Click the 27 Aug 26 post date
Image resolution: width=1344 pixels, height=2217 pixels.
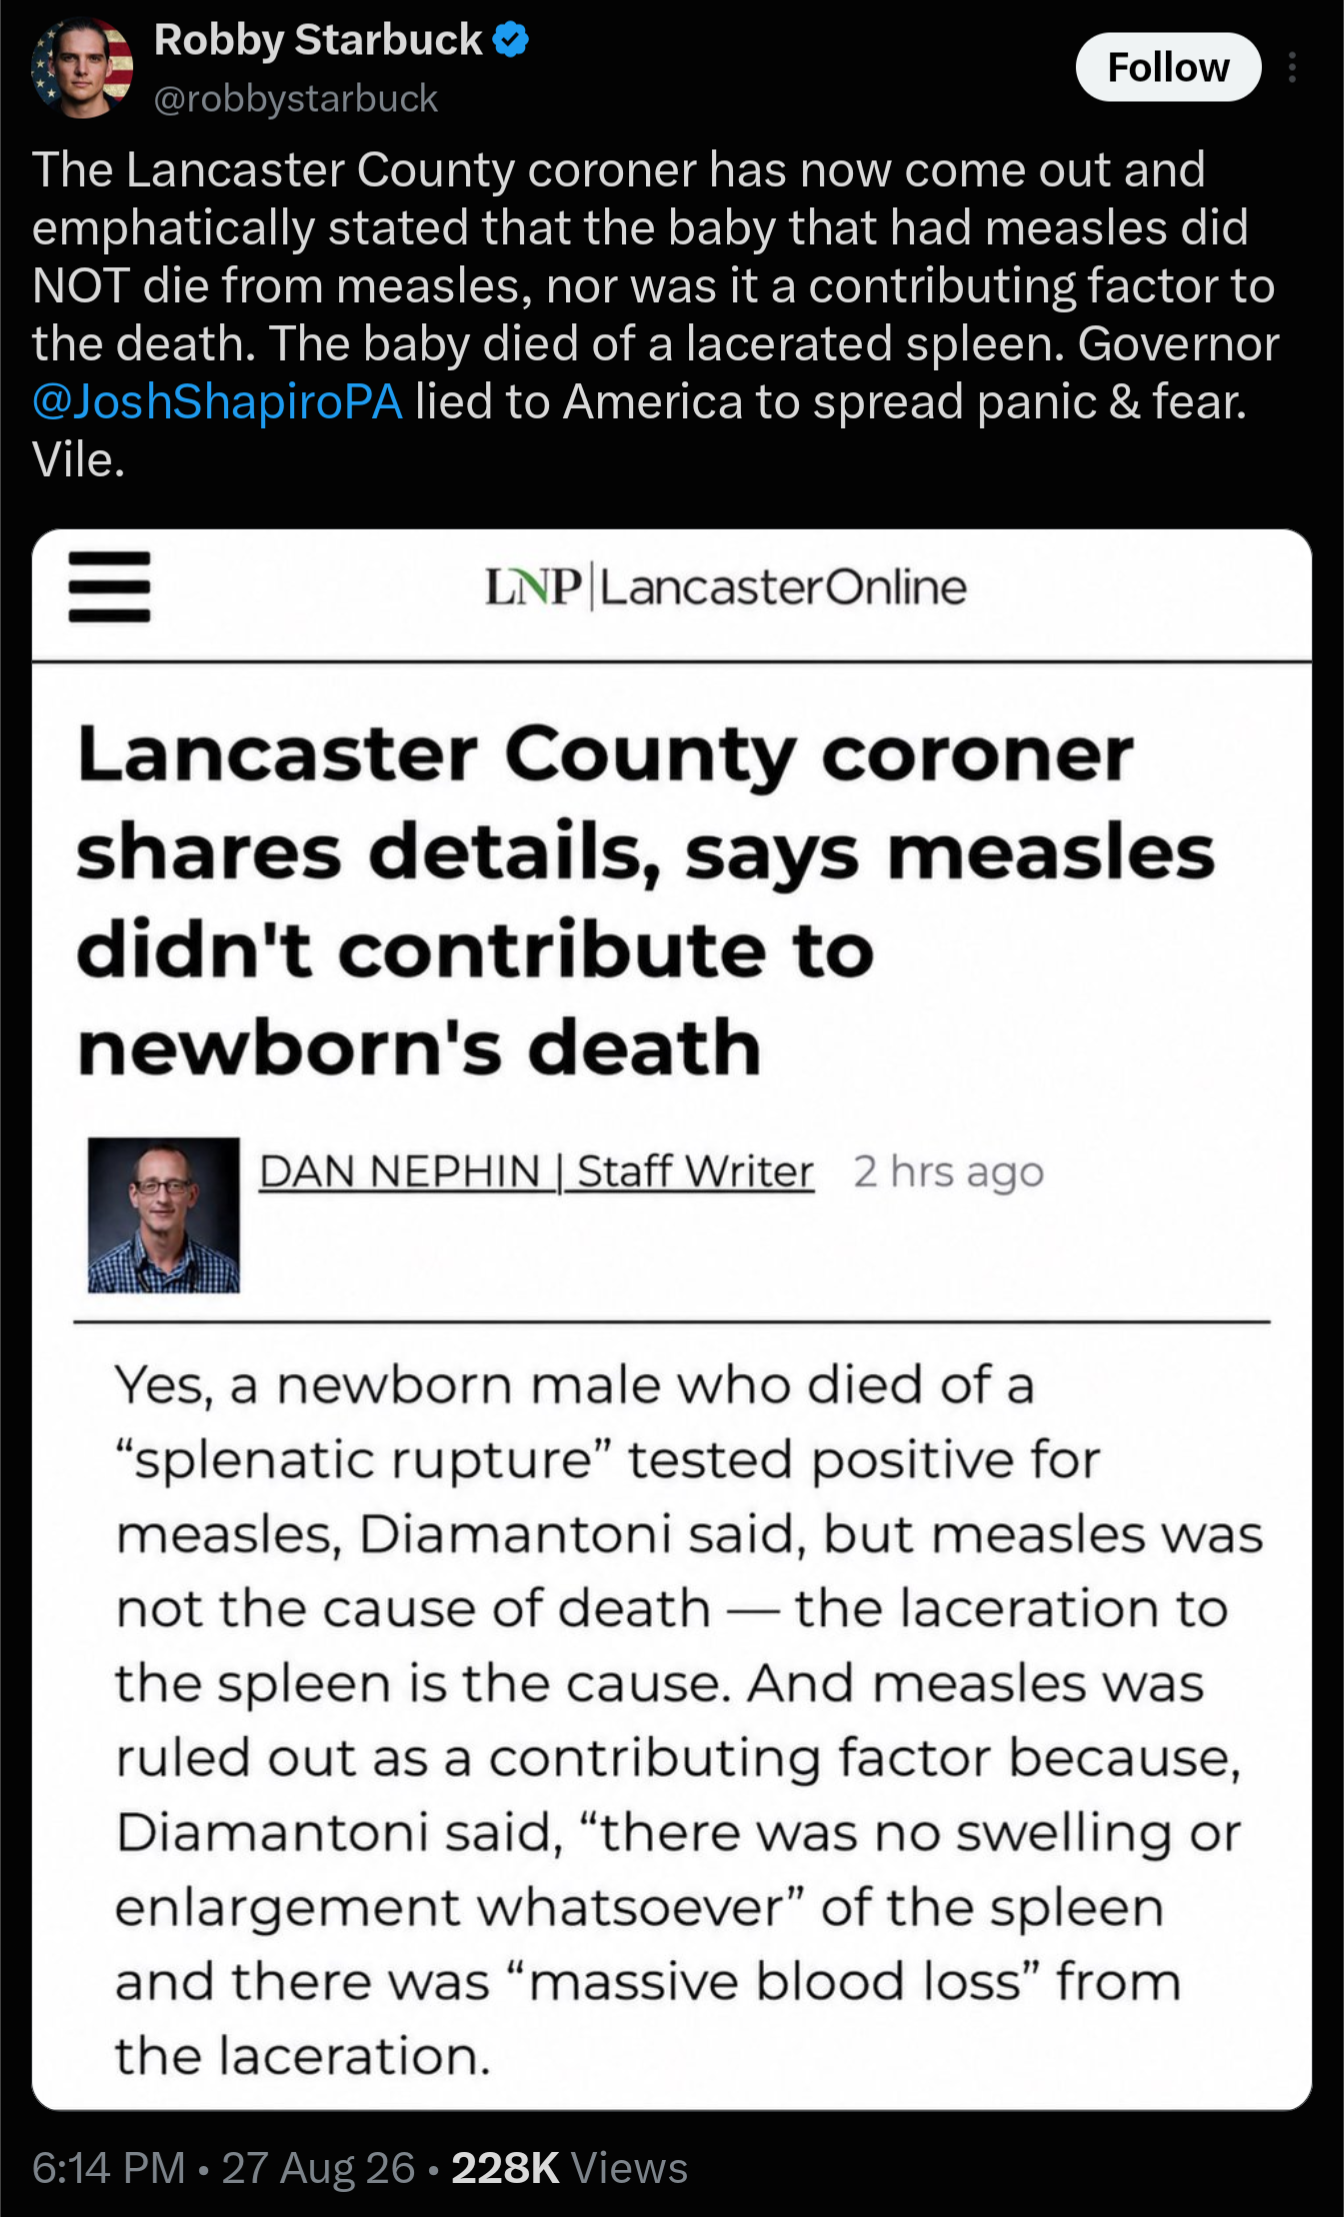318,2168
